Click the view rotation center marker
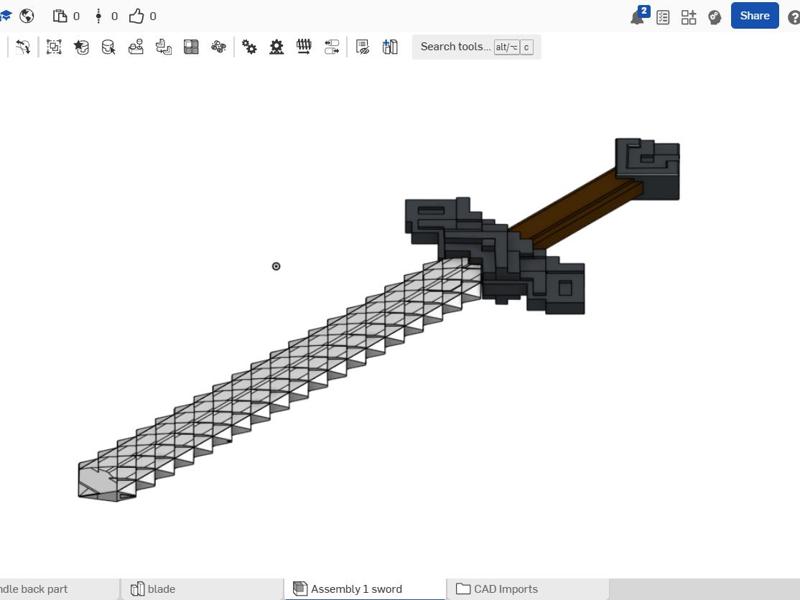 coord(276,266)
